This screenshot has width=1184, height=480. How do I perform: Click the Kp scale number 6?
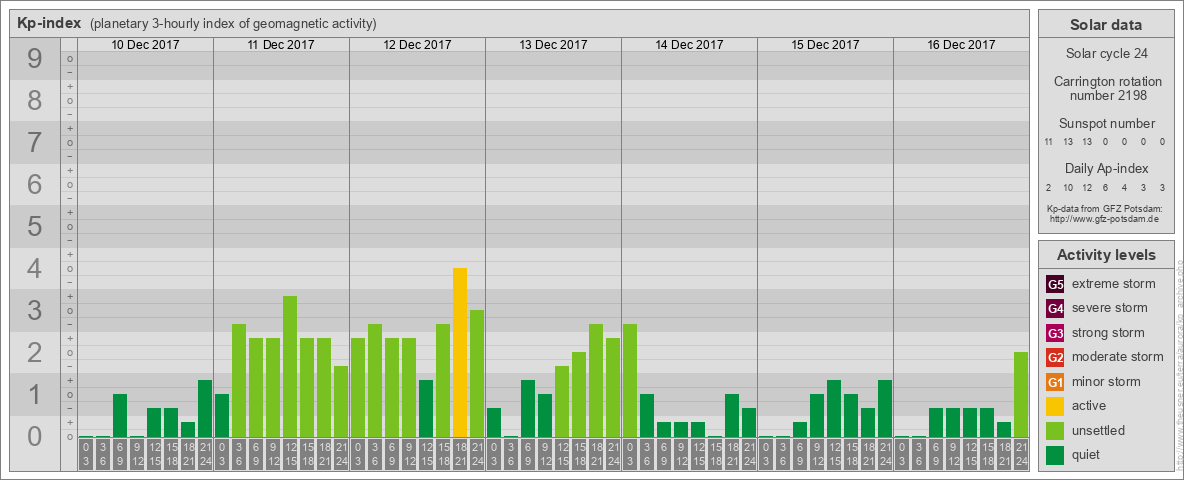click(x=35, y=184)
